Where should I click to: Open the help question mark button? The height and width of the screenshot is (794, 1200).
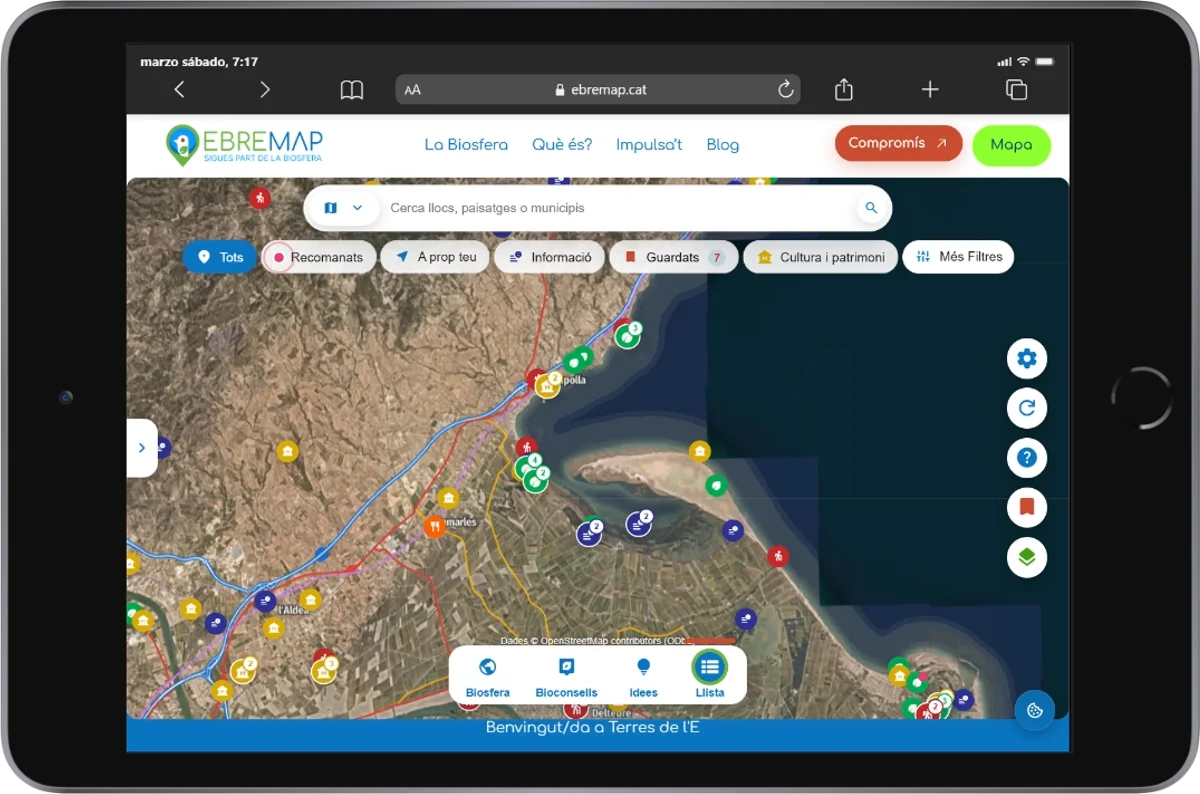point(1026,458)
